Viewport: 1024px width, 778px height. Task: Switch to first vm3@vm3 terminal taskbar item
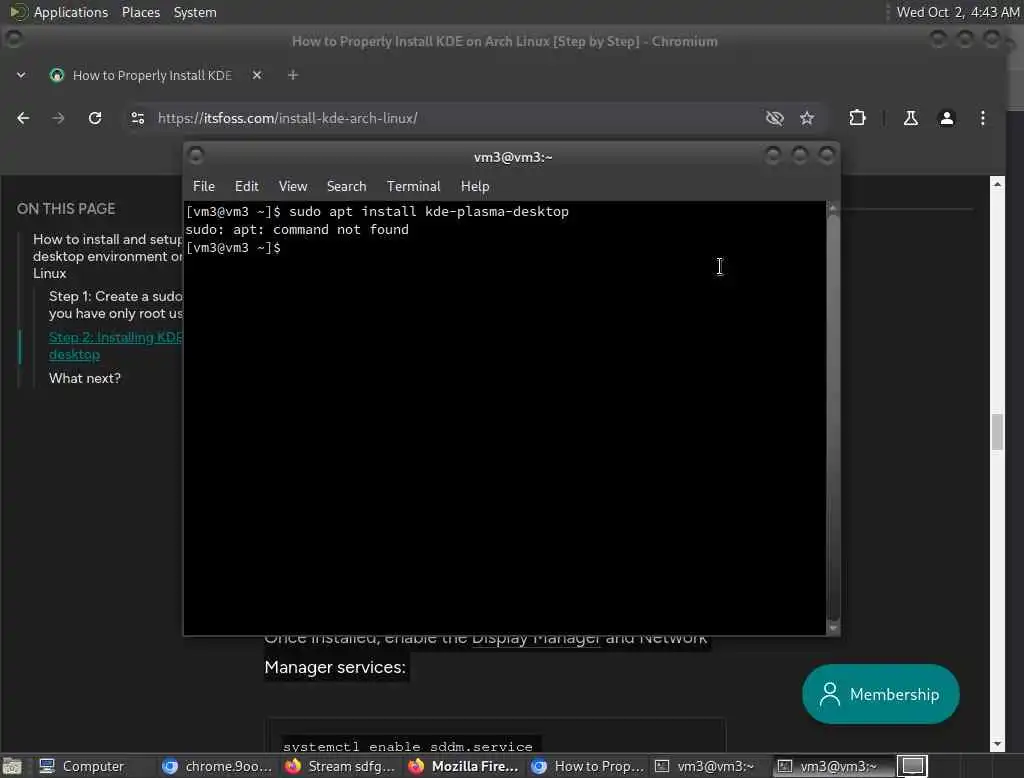pos(709,766)
